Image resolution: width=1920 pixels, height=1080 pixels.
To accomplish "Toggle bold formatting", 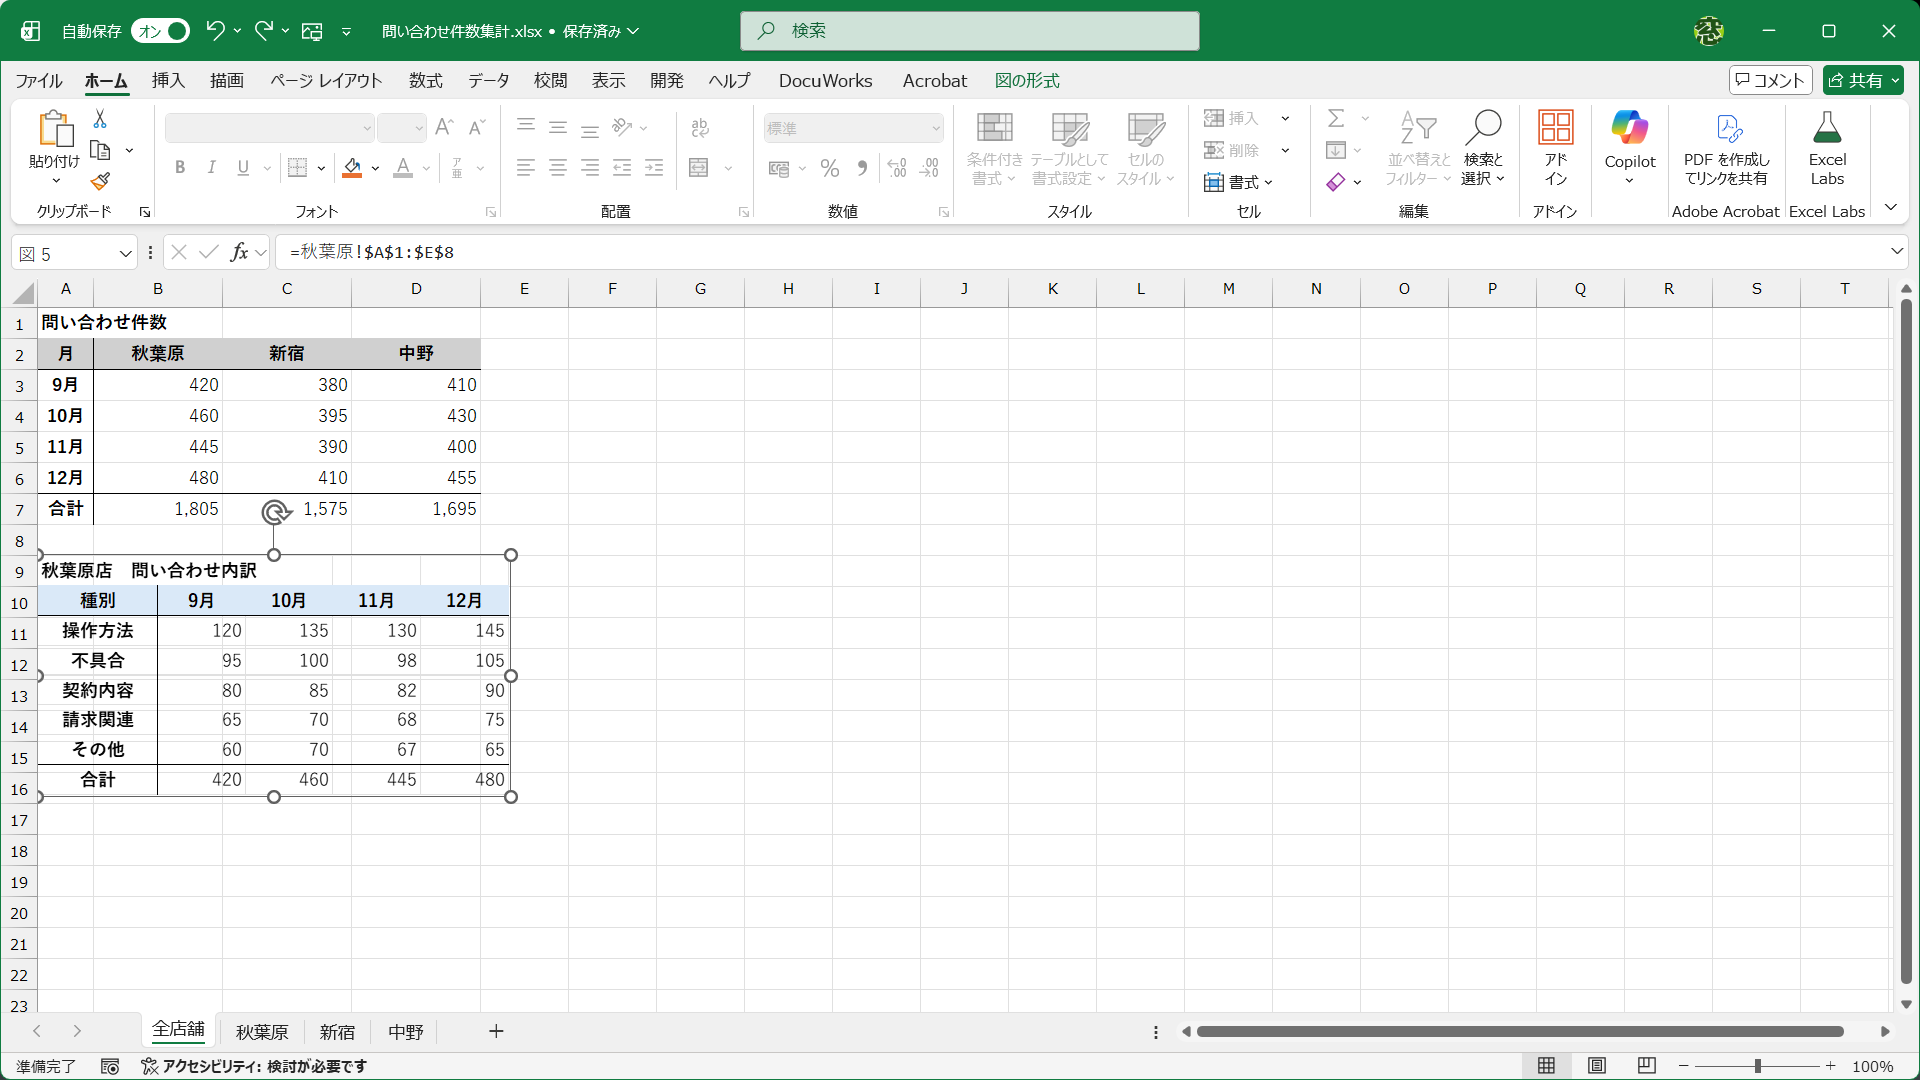I will coord(180,167).
